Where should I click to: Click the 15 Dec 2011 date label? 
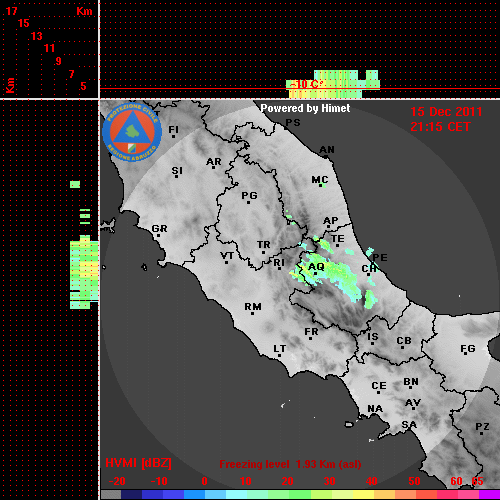tap(446, 112)
